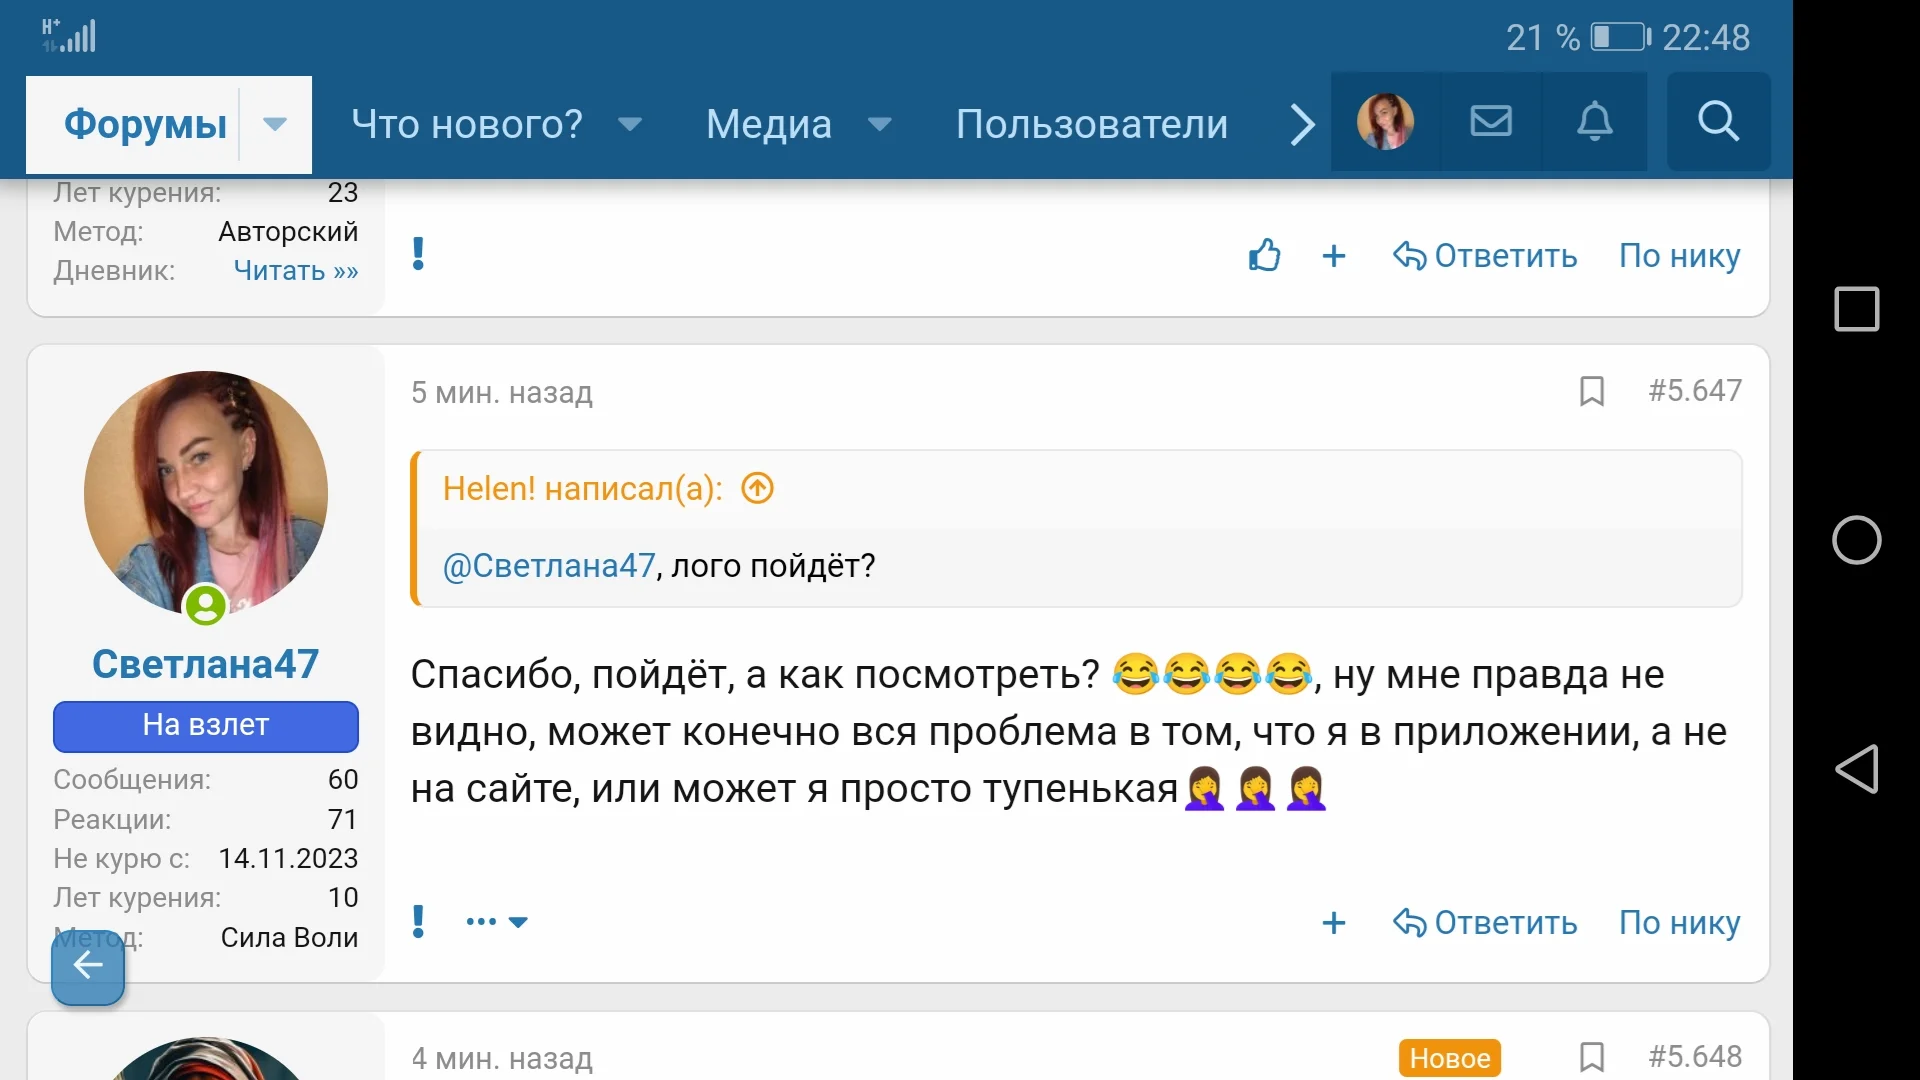1920x1080 pixels.
Task: Bookmark post #5.647
Action: pos(1591,391)
